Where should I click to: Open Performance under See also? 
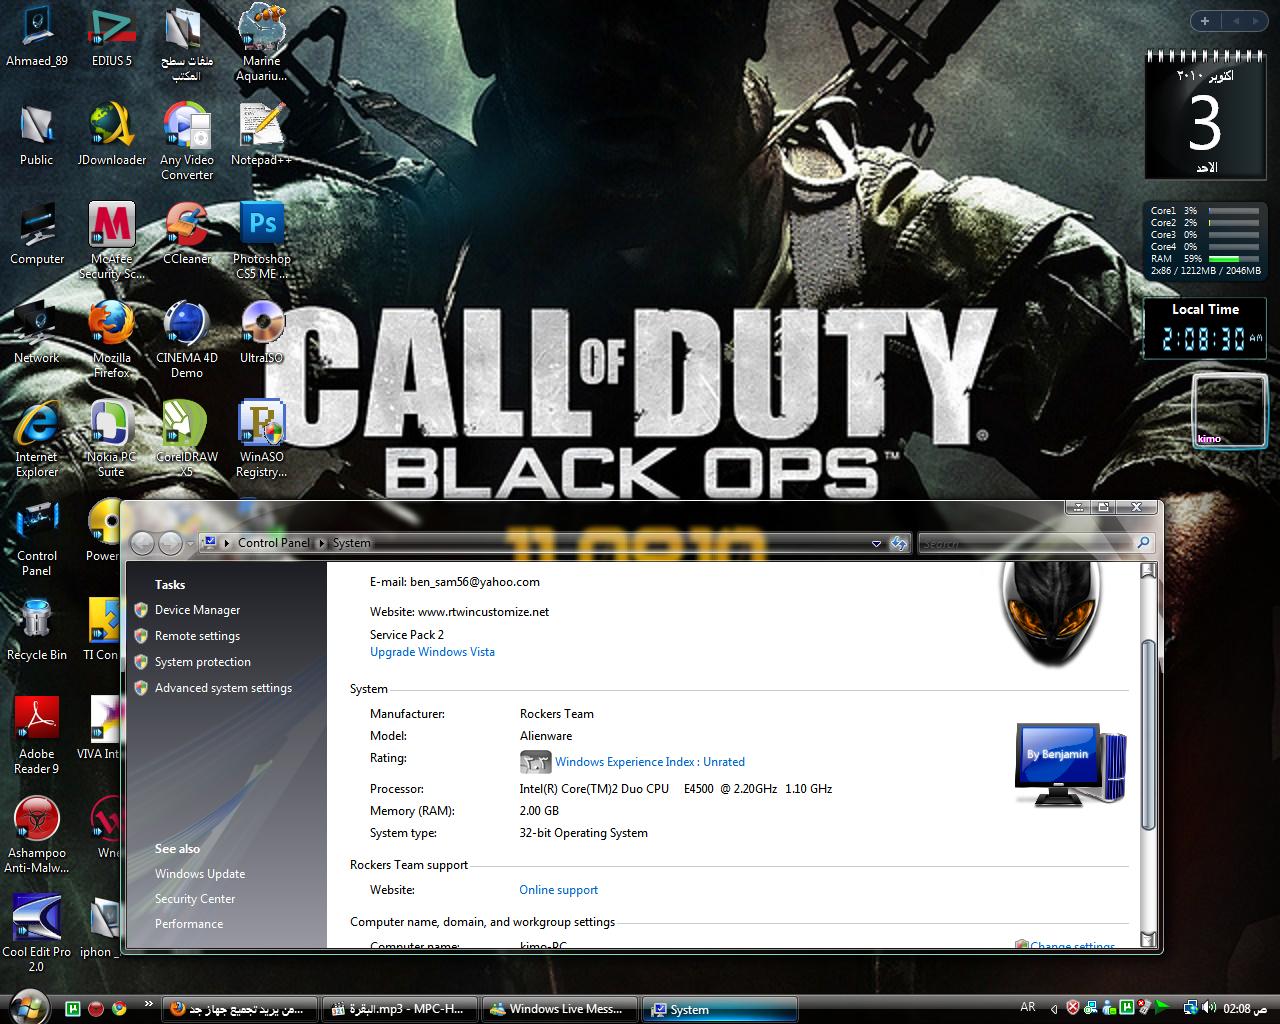189,924
